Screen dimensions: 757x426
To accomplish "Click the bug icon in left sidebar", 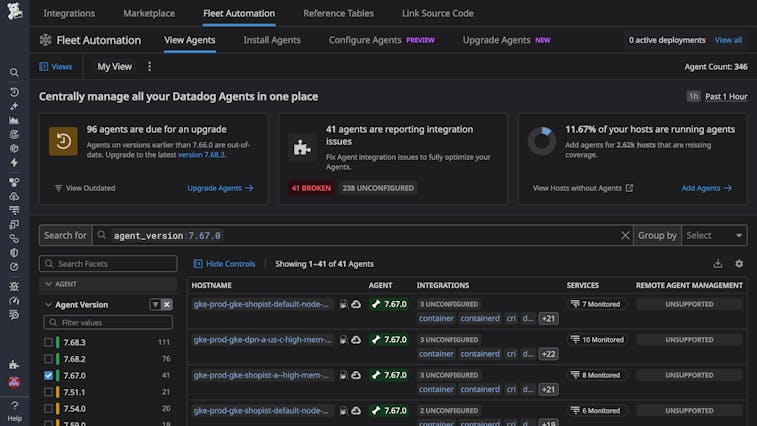I will click(x=14, y=286).
